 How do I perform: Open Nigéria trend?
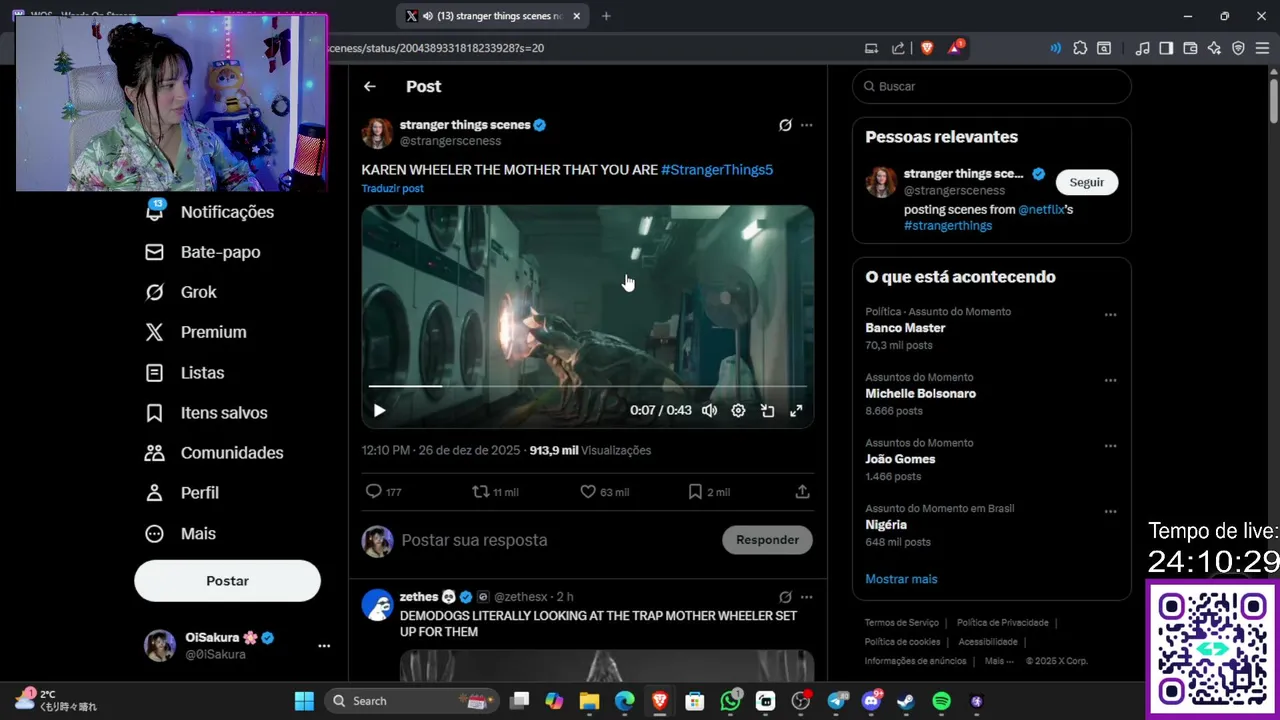coord(886,525)
